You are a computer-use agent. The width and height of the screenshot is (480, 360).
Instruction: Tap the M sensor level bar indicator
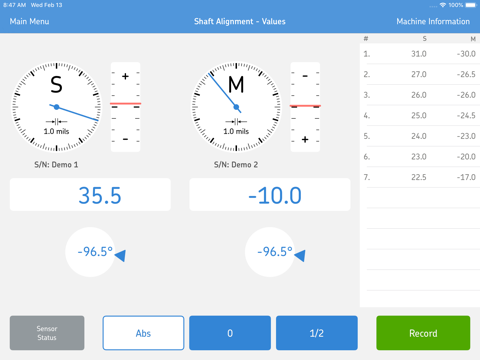coord(305,107)
